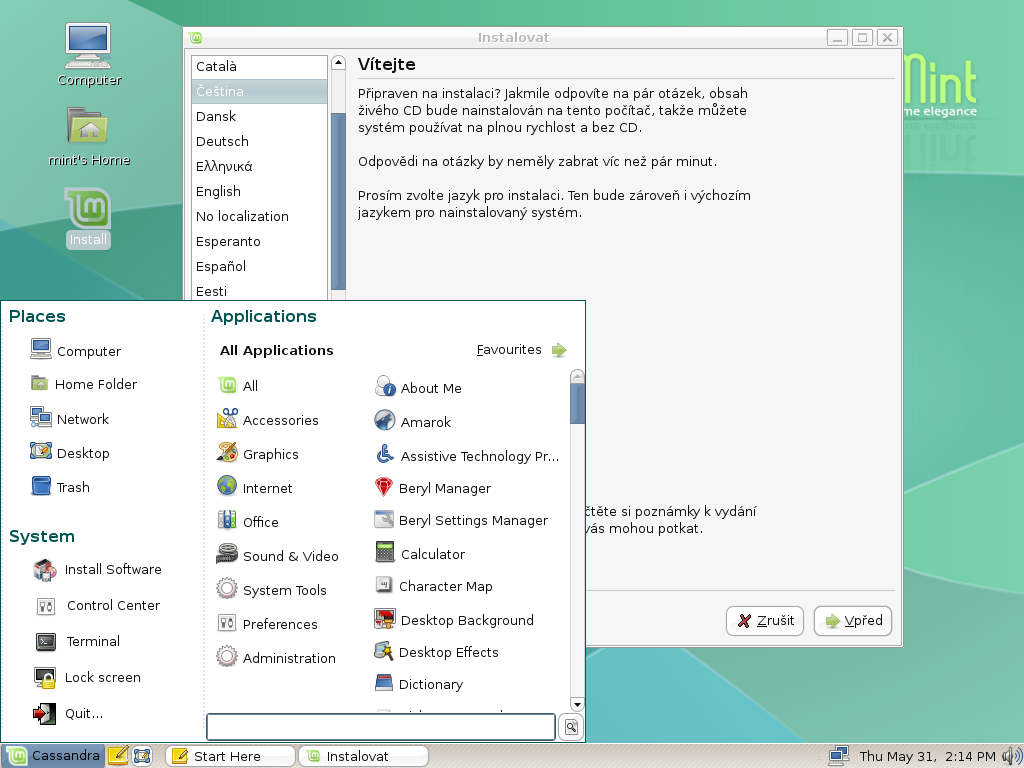Image resolution: width=1024 pixels, height=768 pixels.
Task: Select the Office category
Action: [x=248, y=522]
